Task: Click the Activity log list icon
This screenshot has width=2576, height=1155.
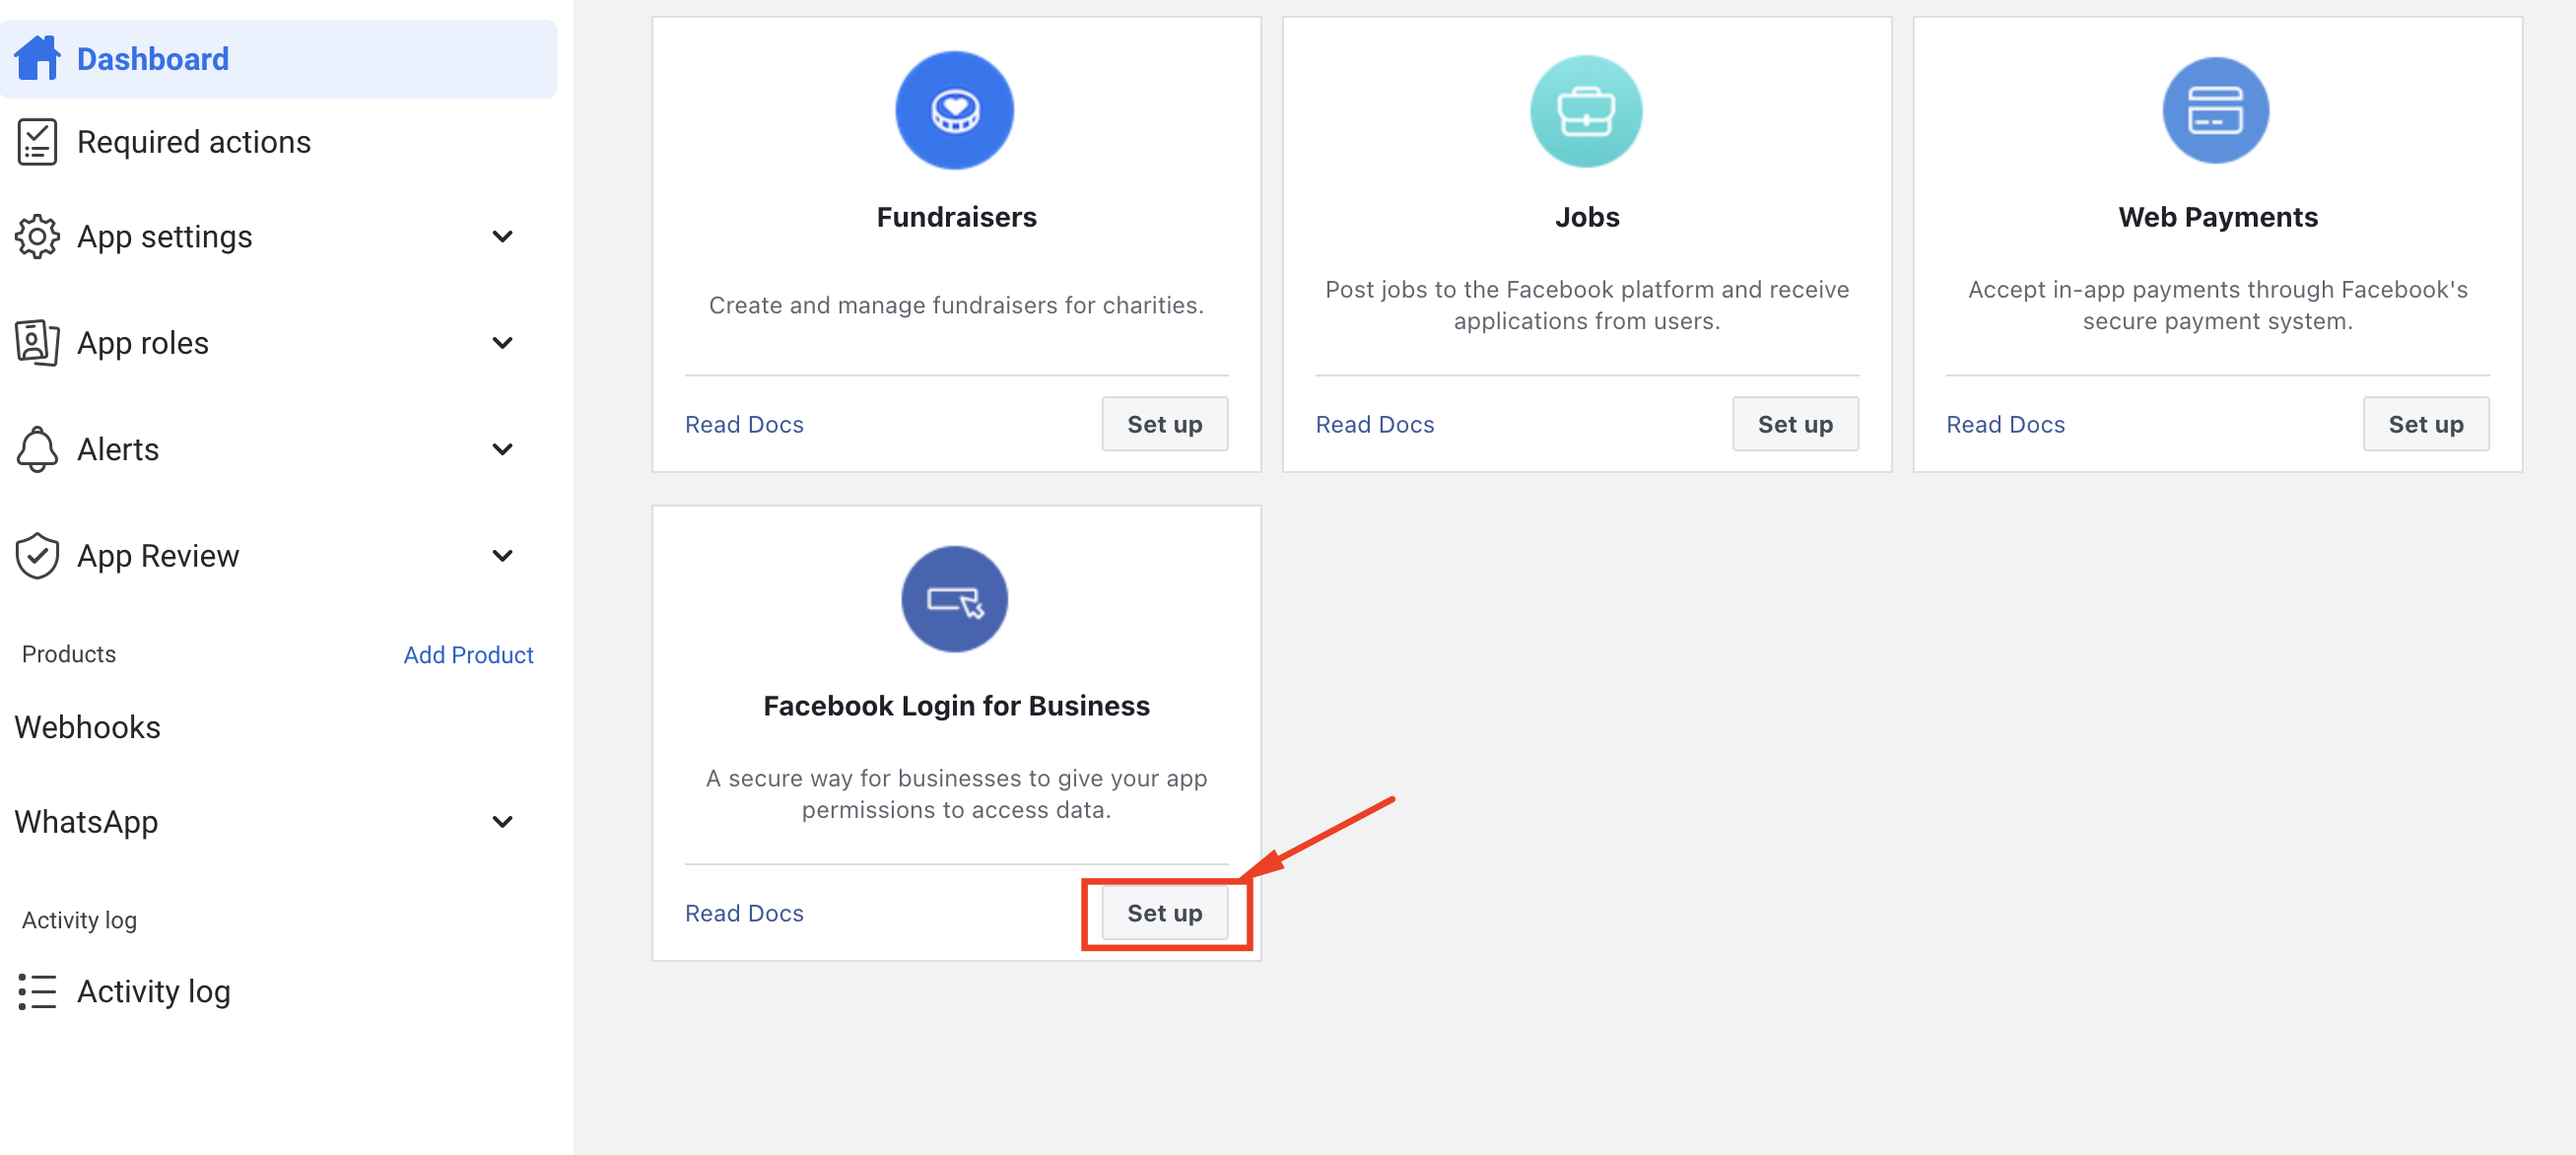Action: click(37, 991)
